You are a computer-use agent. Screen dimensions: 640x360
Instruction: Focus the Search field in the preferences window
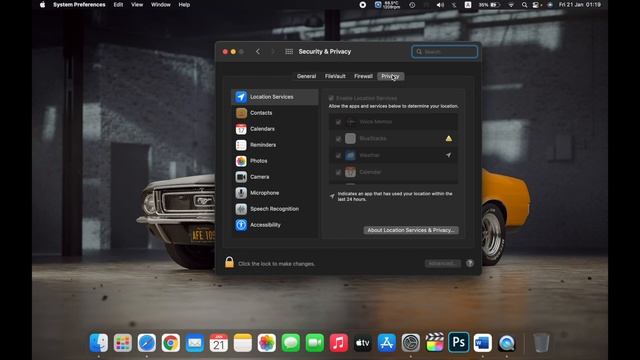tap(444, 52)
